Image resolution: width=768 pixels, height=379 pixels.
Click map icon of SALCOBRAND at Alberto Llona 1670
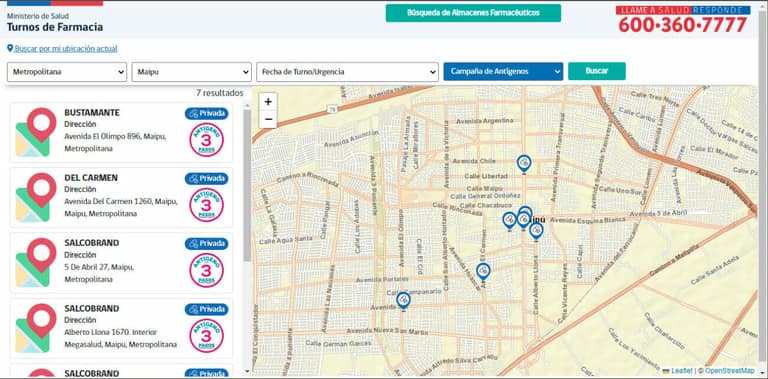point(36,328)
